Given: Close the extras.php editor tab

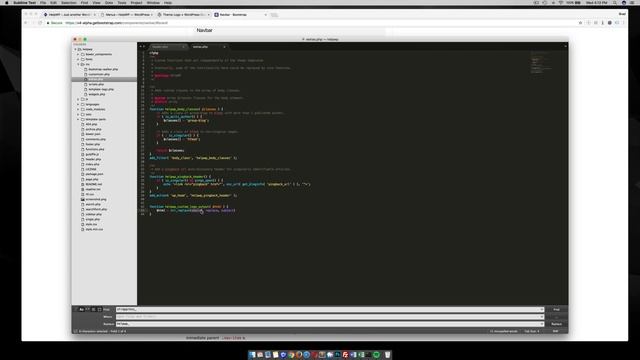Looking at the screenshot, I should pos(224,47).
